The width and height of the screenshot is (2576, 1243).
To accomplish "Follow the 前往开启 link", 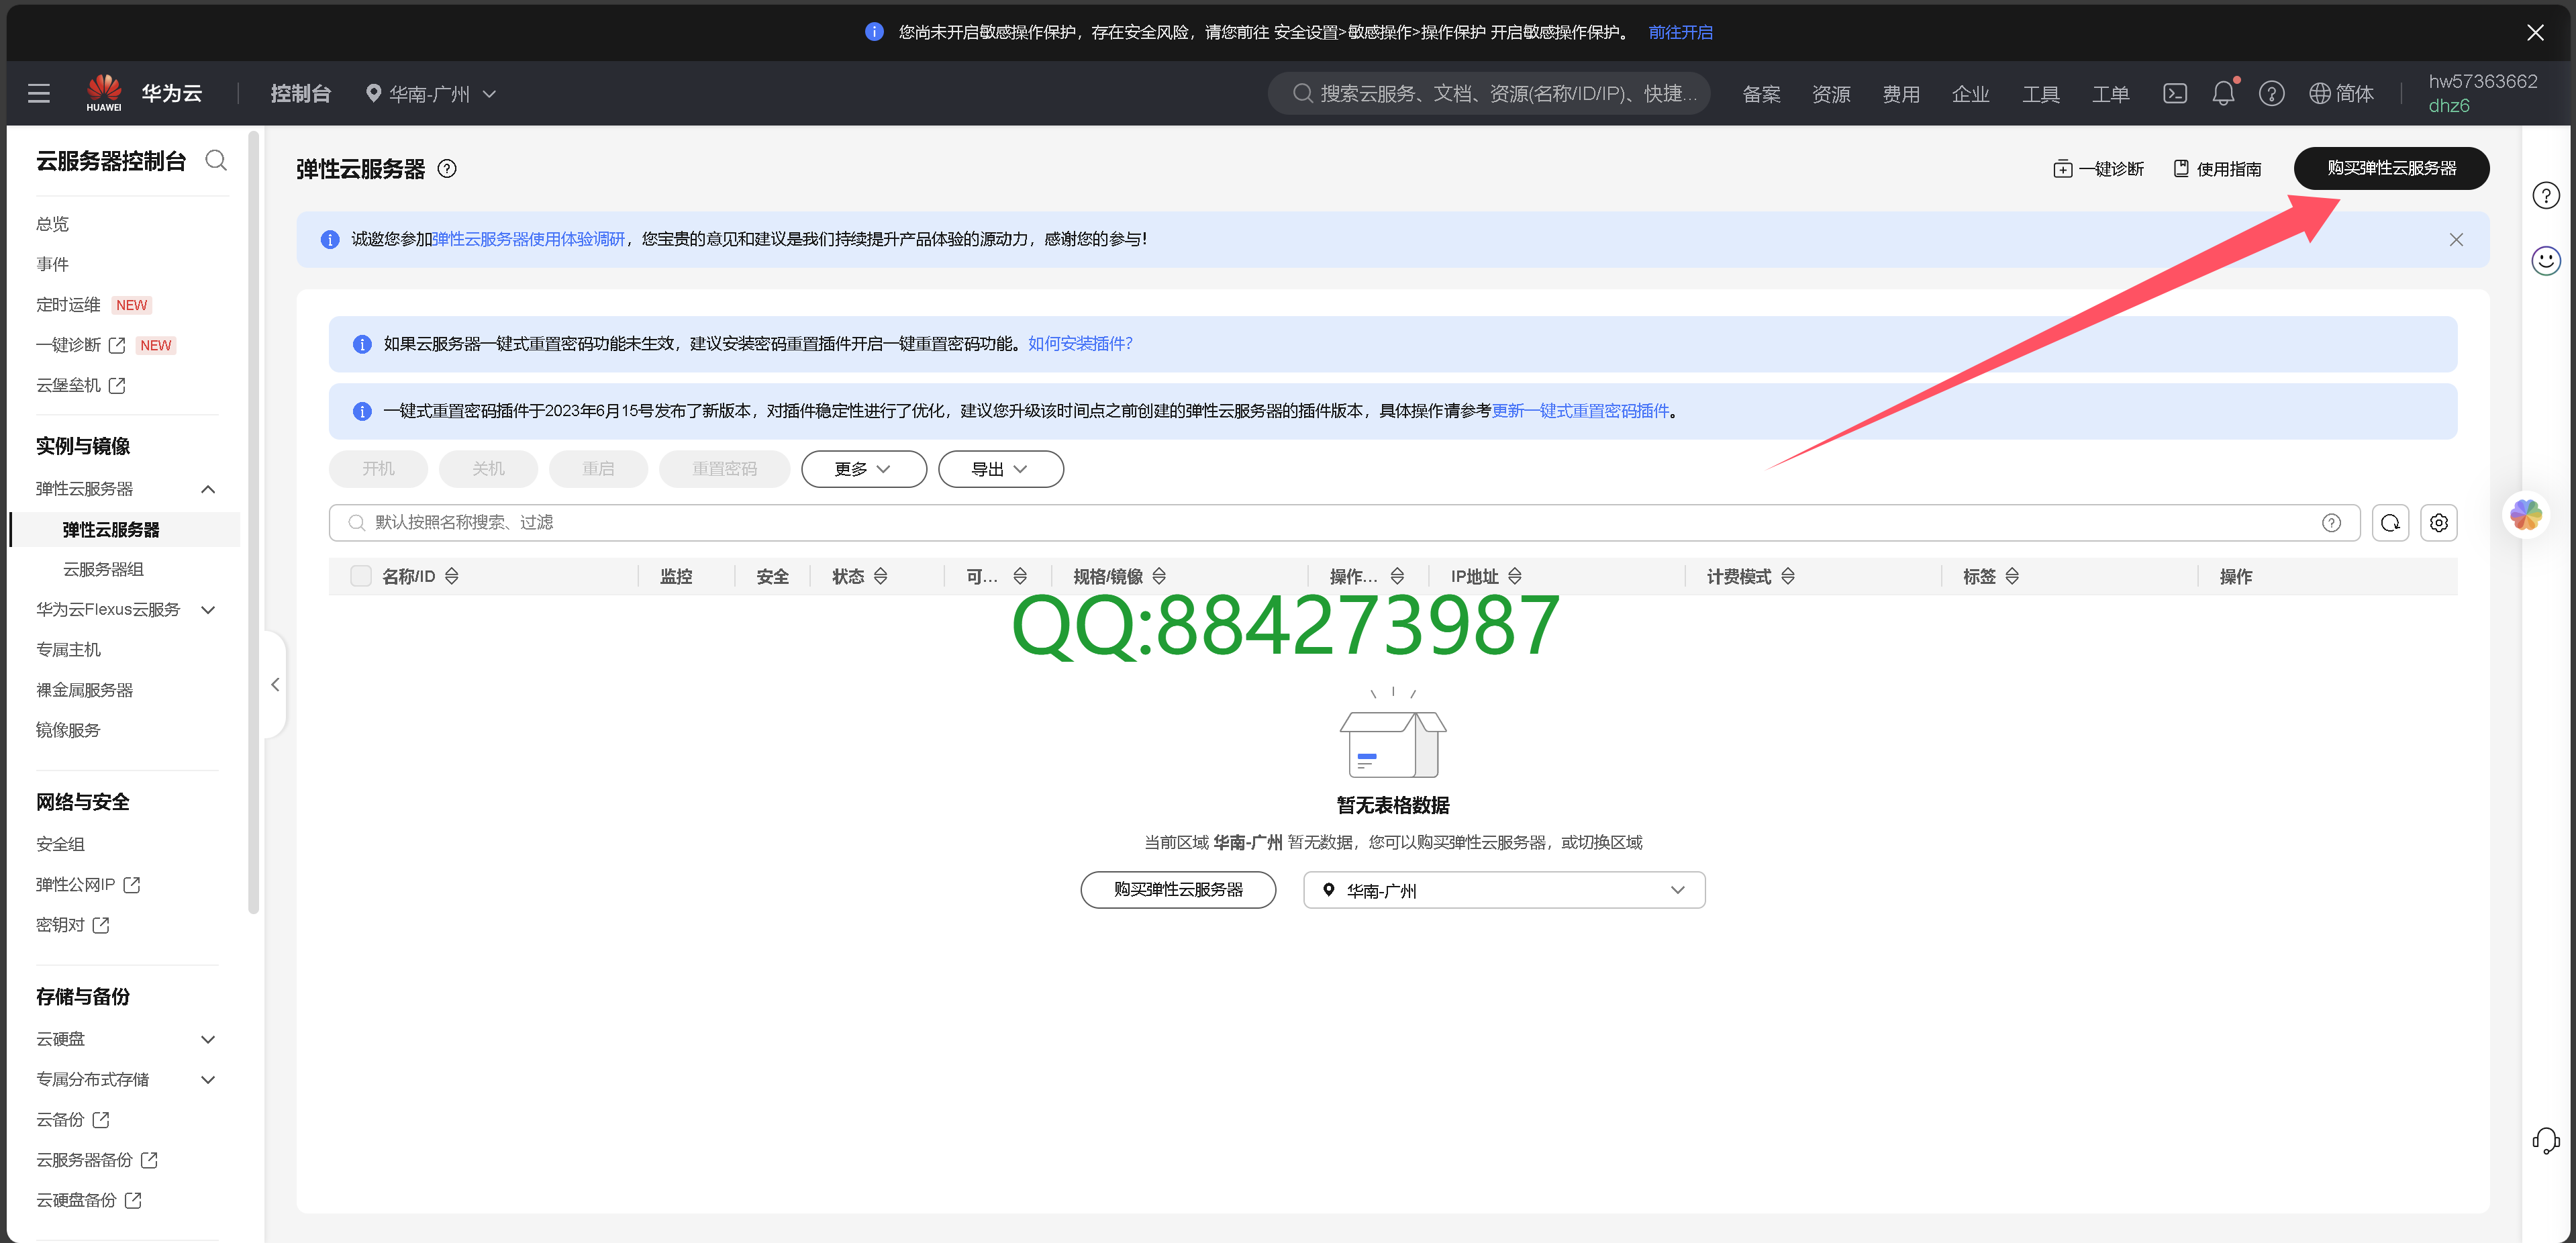I will 1680,33.
